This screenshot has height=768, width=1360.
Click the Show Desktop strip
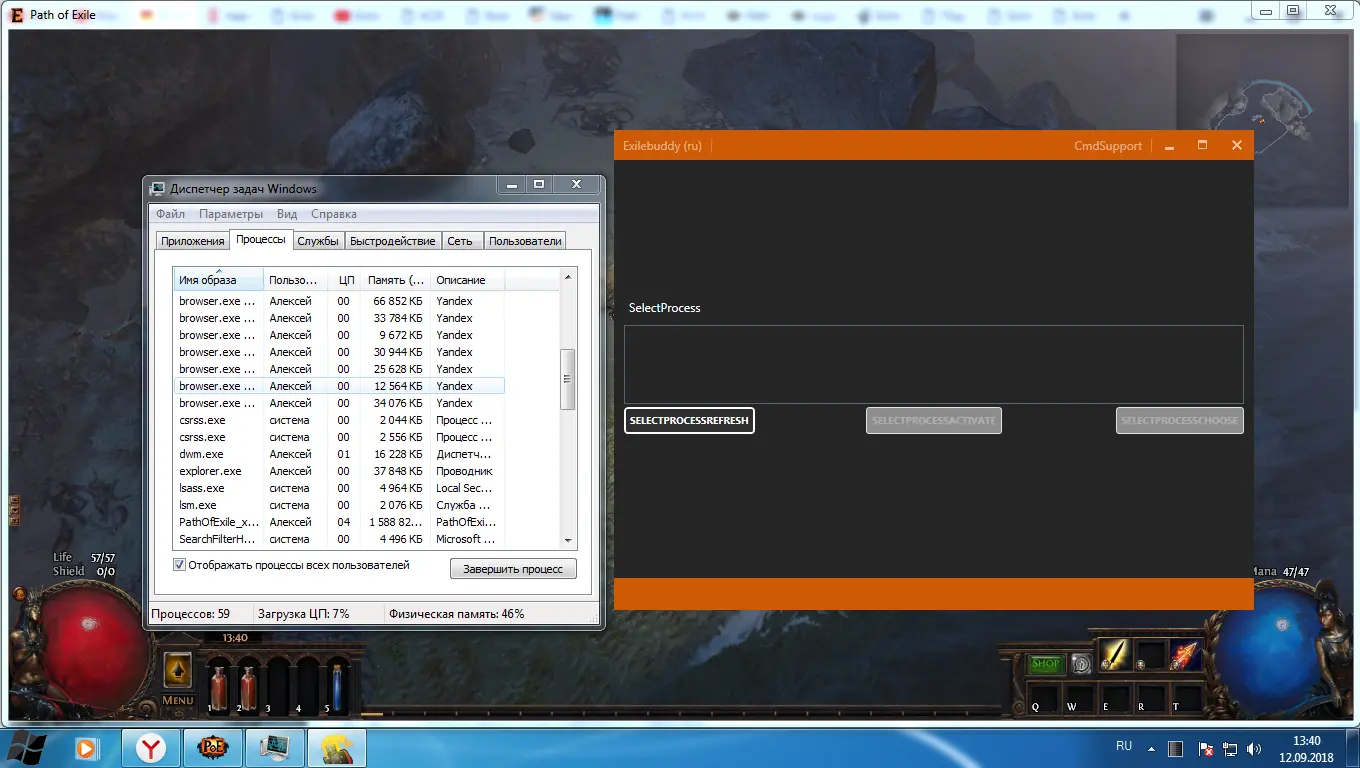(1353, 748)
